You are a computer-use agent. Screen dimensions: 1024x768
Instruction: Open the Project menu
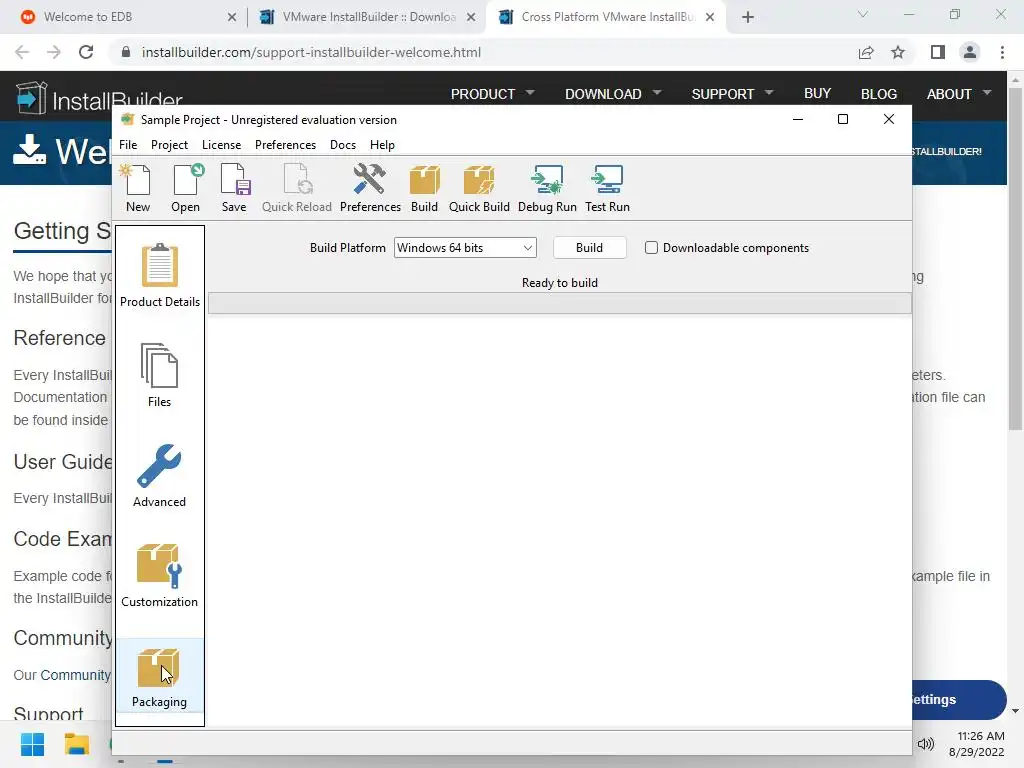(x=169, y=145)
